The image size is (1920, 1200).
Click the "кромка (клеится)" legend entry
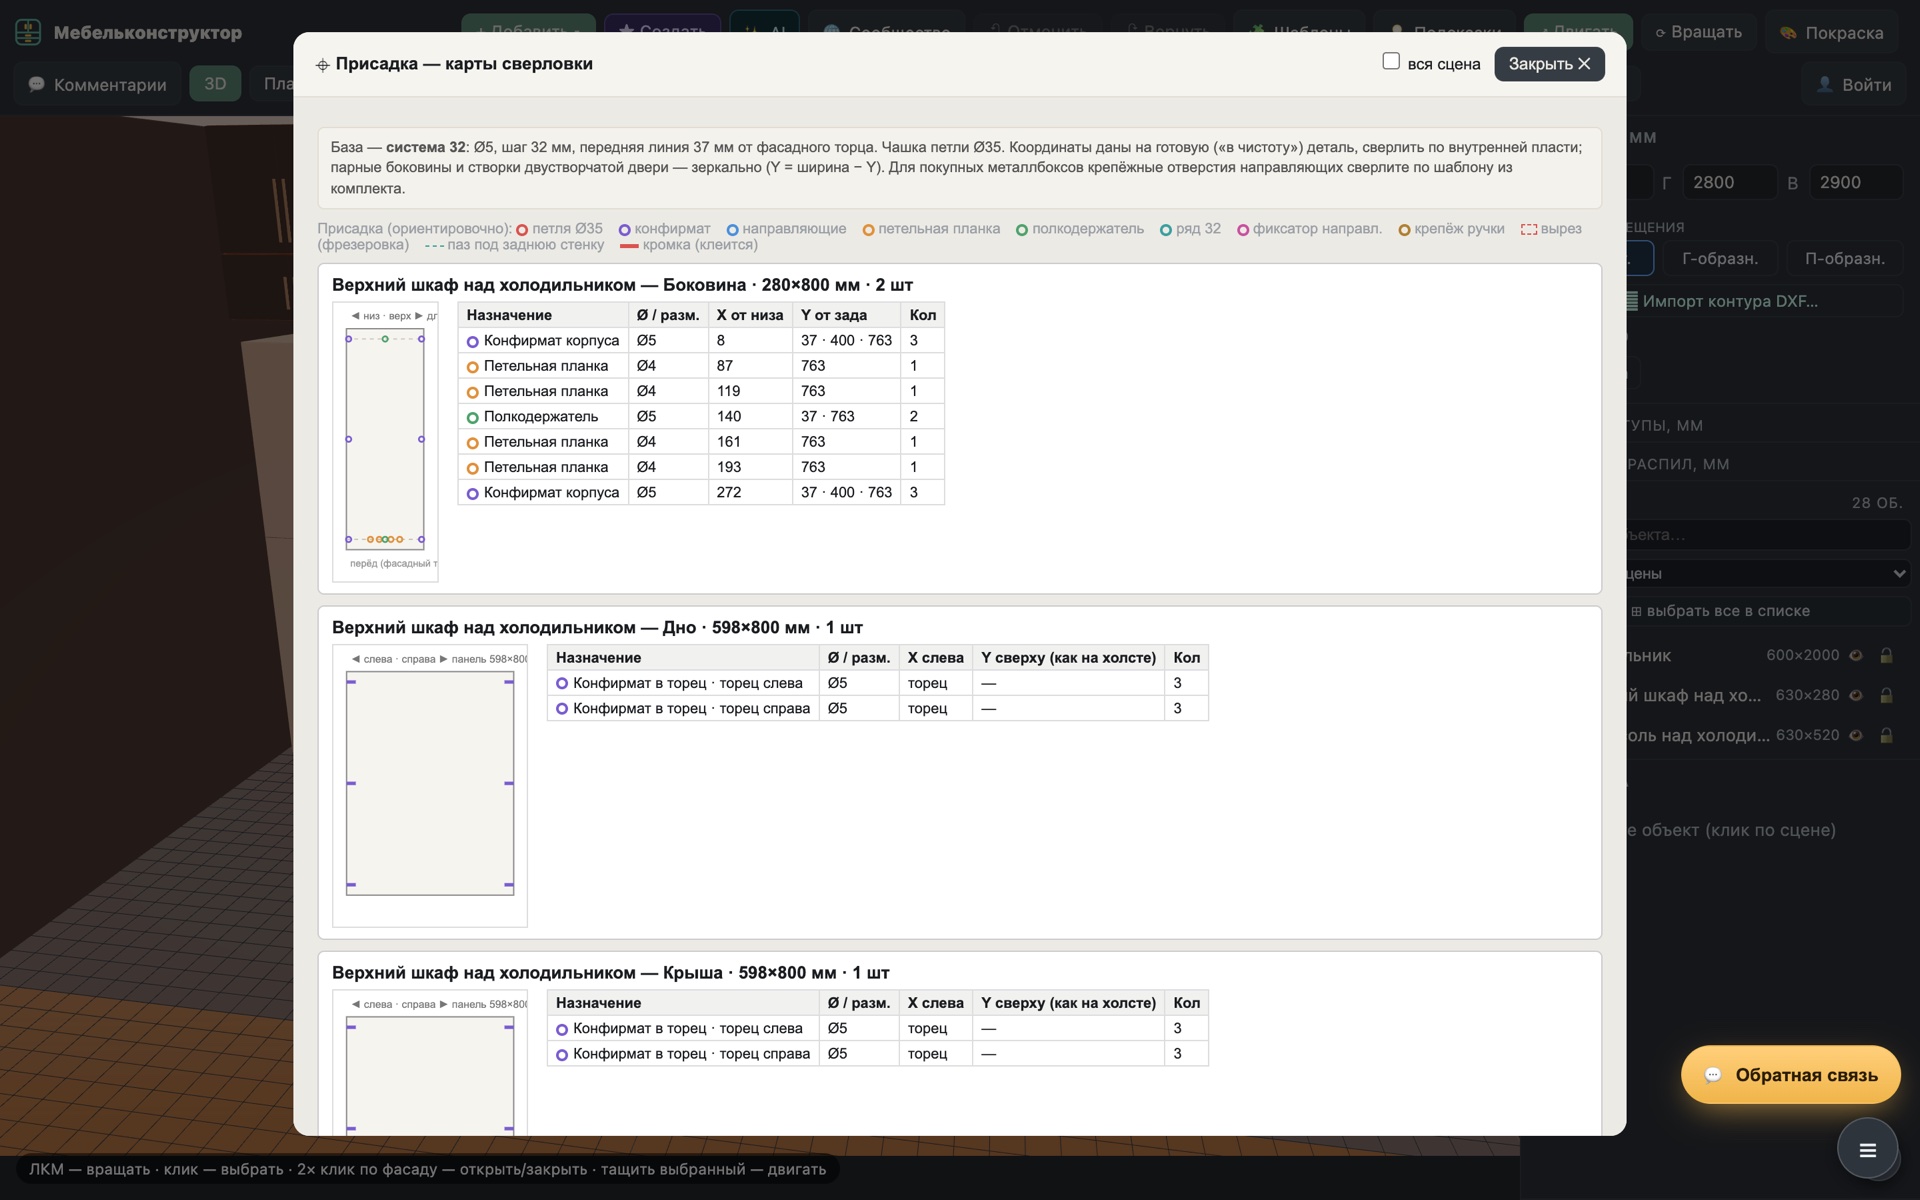tap(689, 245)
